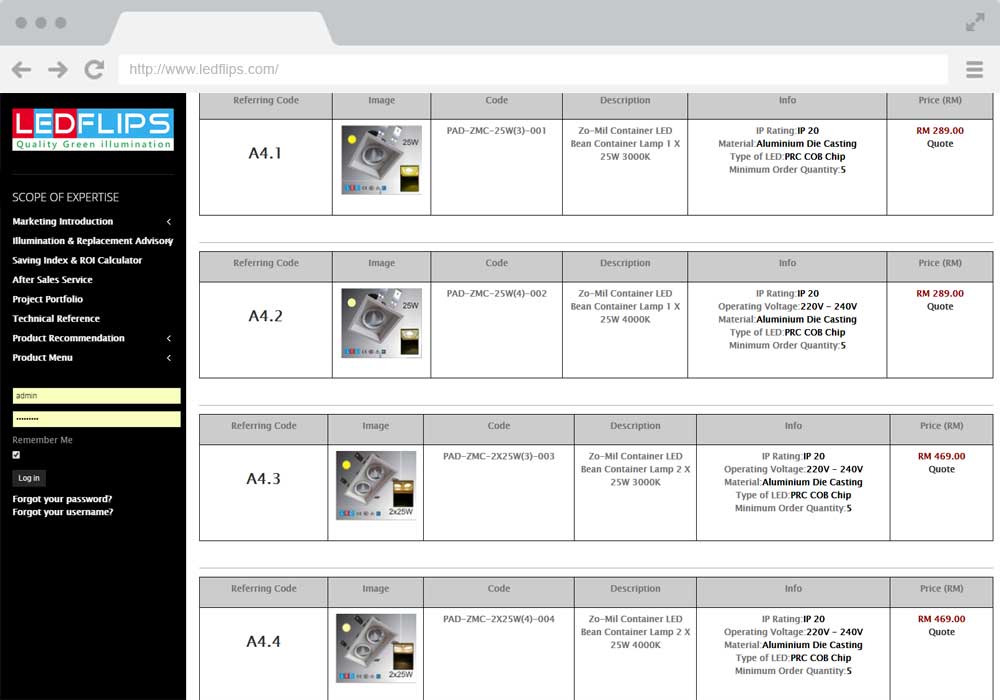Open Saving Index & ROI Calculator
The width and height of the screenshot is (1000, 700).
coord(77,260)
